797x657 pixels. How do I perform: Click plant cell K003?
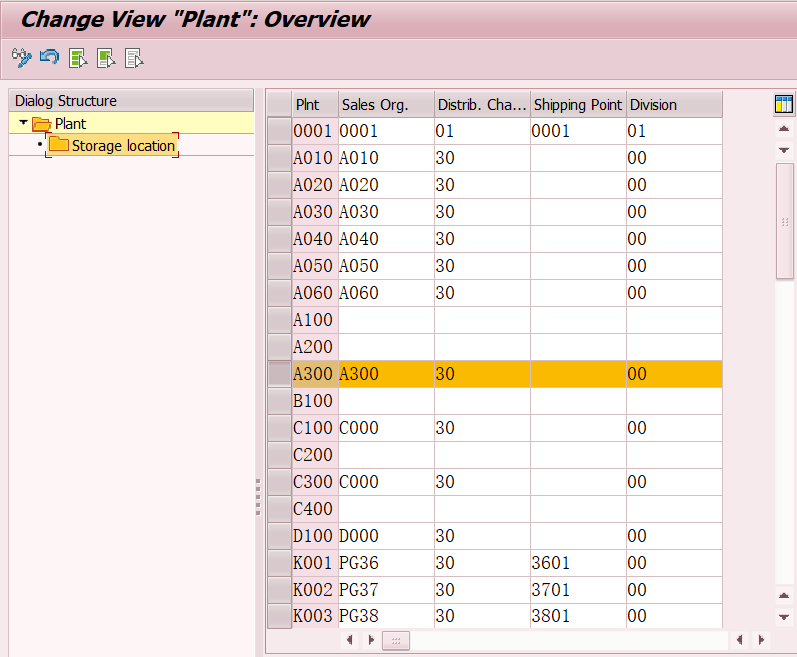pos(315,616)
